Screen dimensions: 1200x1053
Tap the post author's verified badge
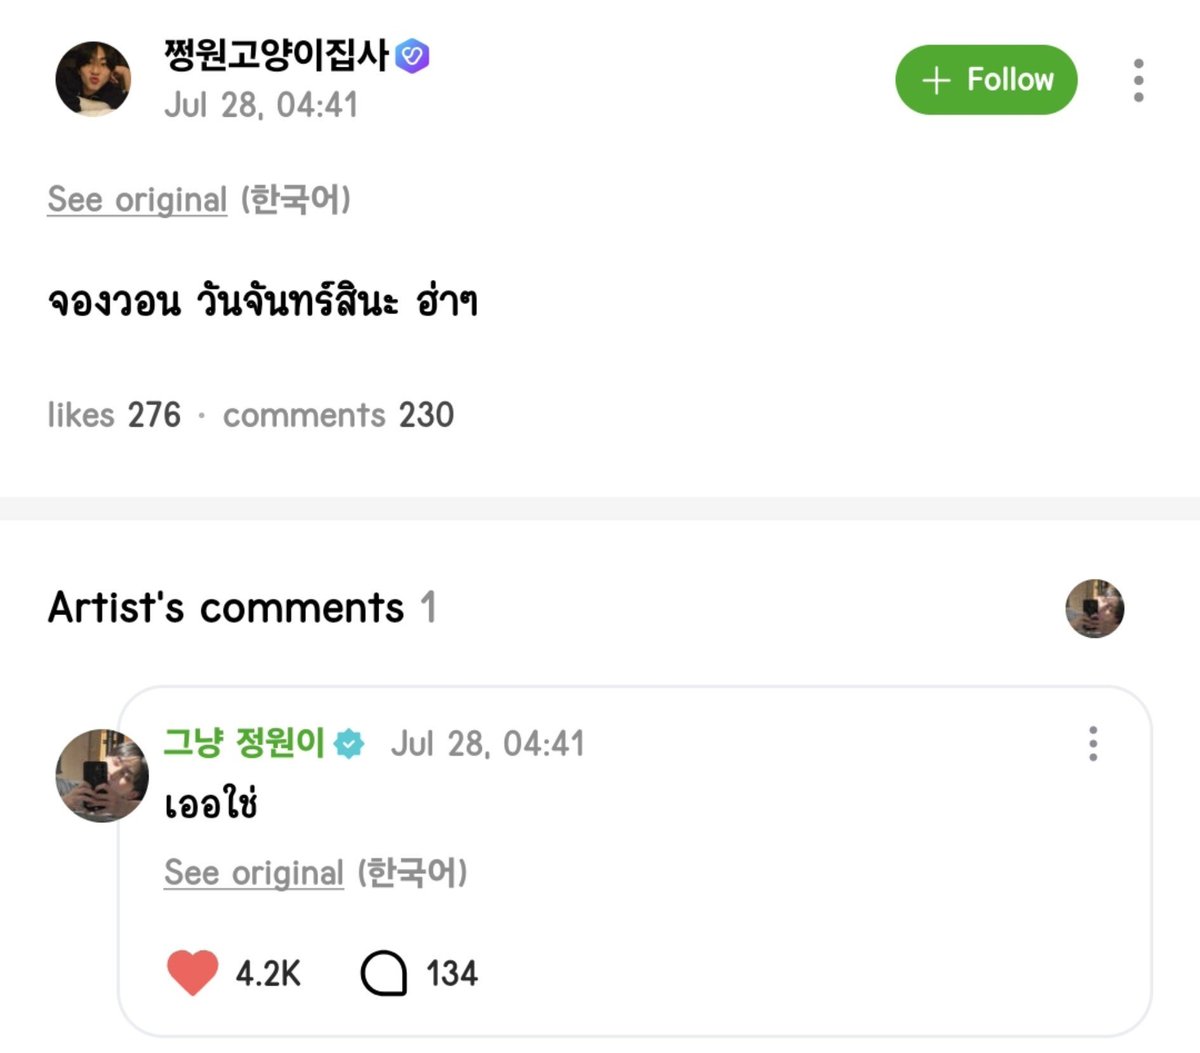(412, 55)
